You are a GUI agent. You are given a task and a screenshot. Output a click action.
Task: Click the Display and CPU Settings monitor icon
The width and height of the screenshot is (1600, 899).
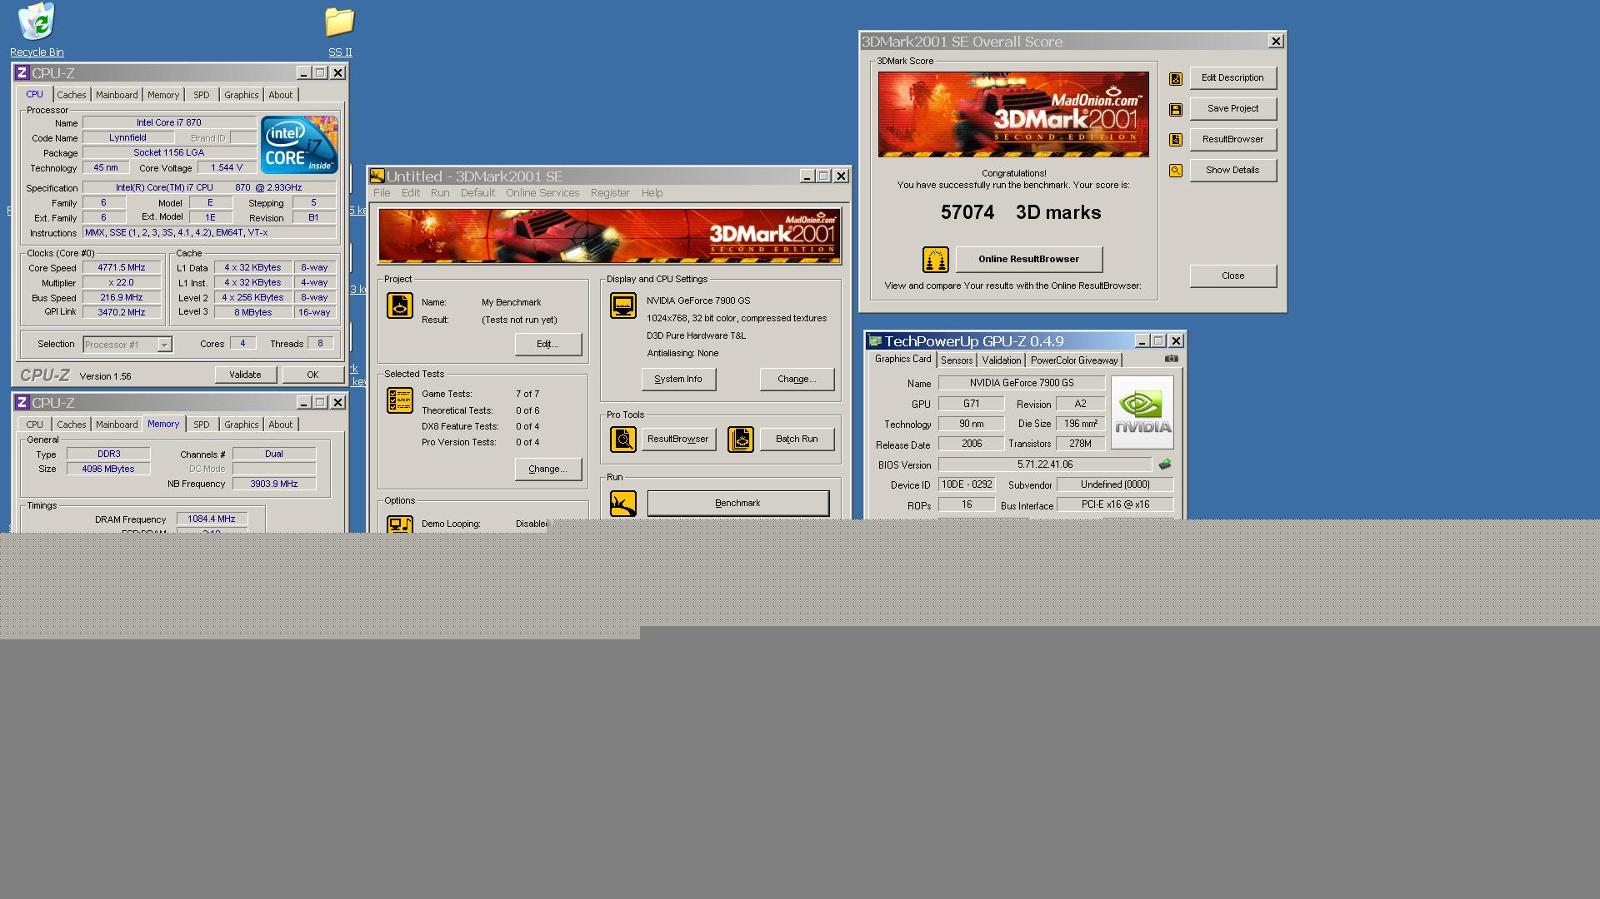[x=623, y=305]
